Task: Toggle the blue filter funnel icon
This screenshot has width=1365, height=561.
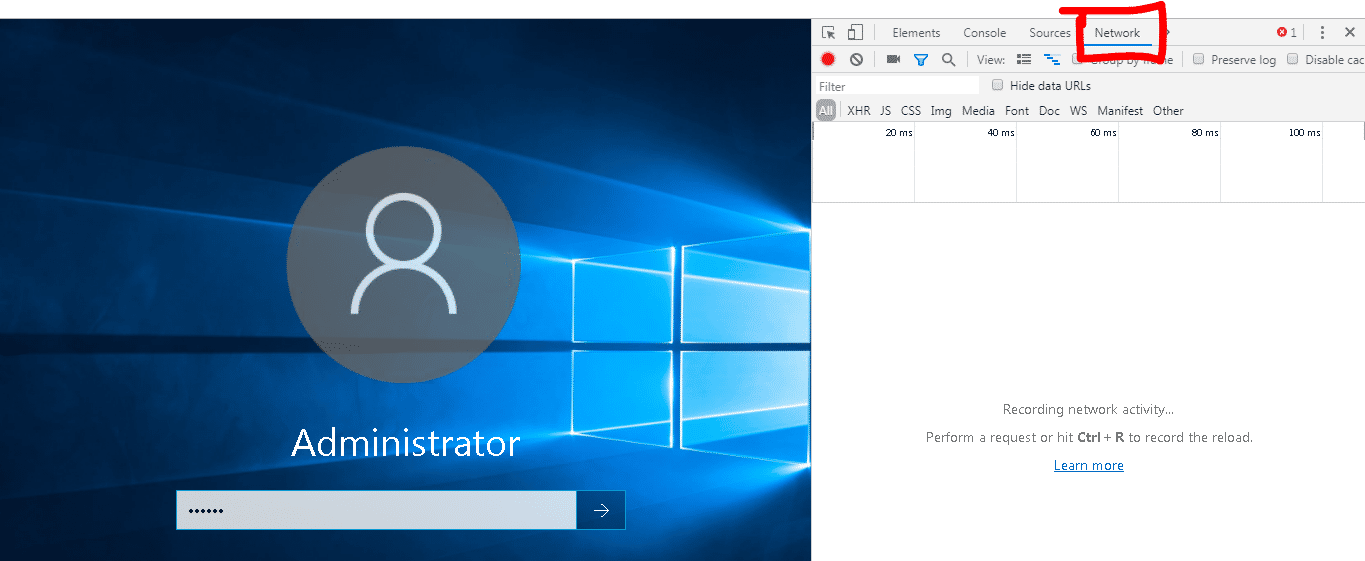Action: [x=921, y=60]
